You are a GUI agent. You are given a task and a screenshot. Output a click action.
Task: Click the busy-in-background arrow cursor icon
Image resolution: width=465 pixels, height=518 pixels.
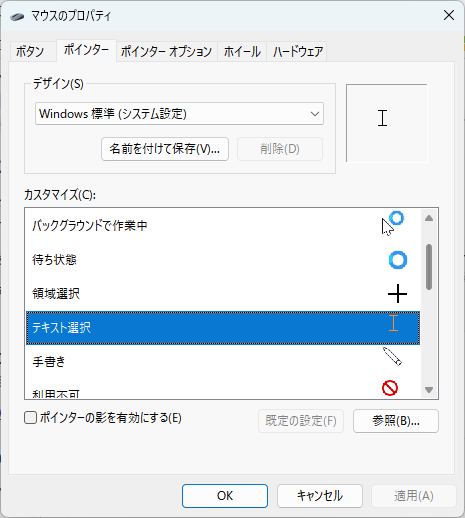click(393, 223)
